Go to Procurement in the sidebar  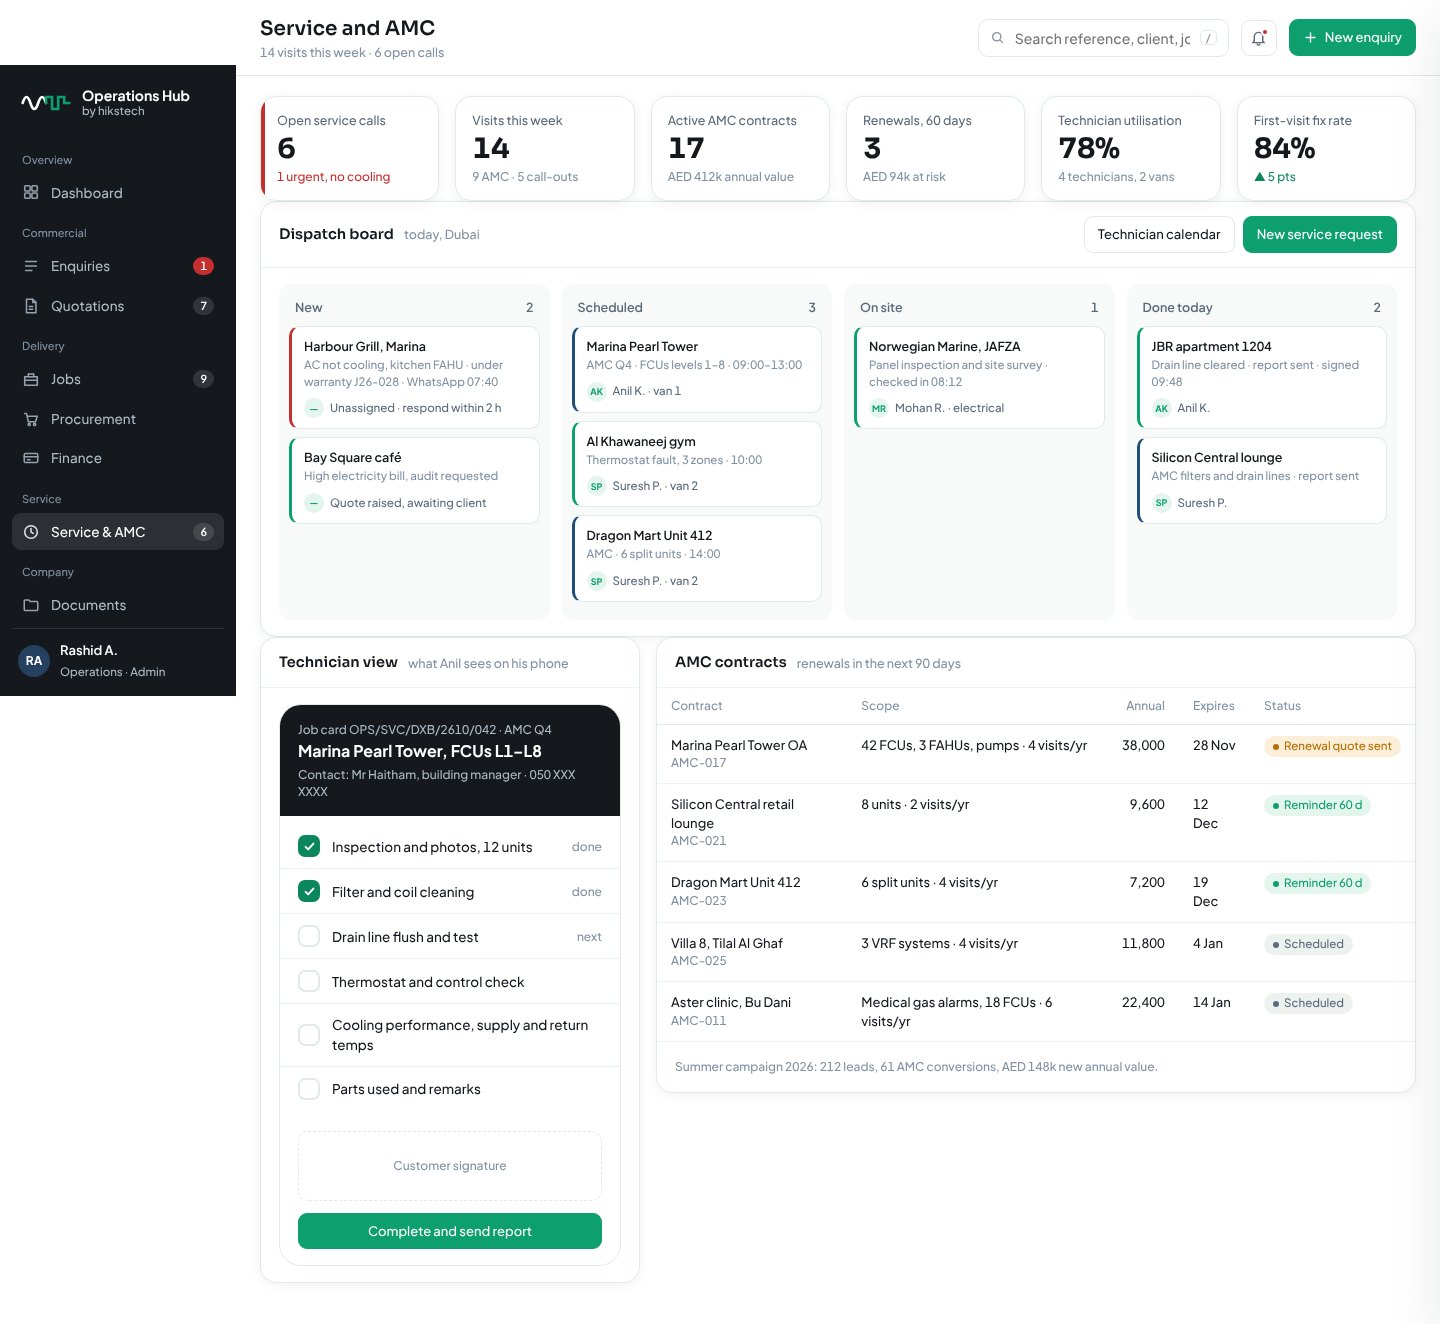pos(118,419)
